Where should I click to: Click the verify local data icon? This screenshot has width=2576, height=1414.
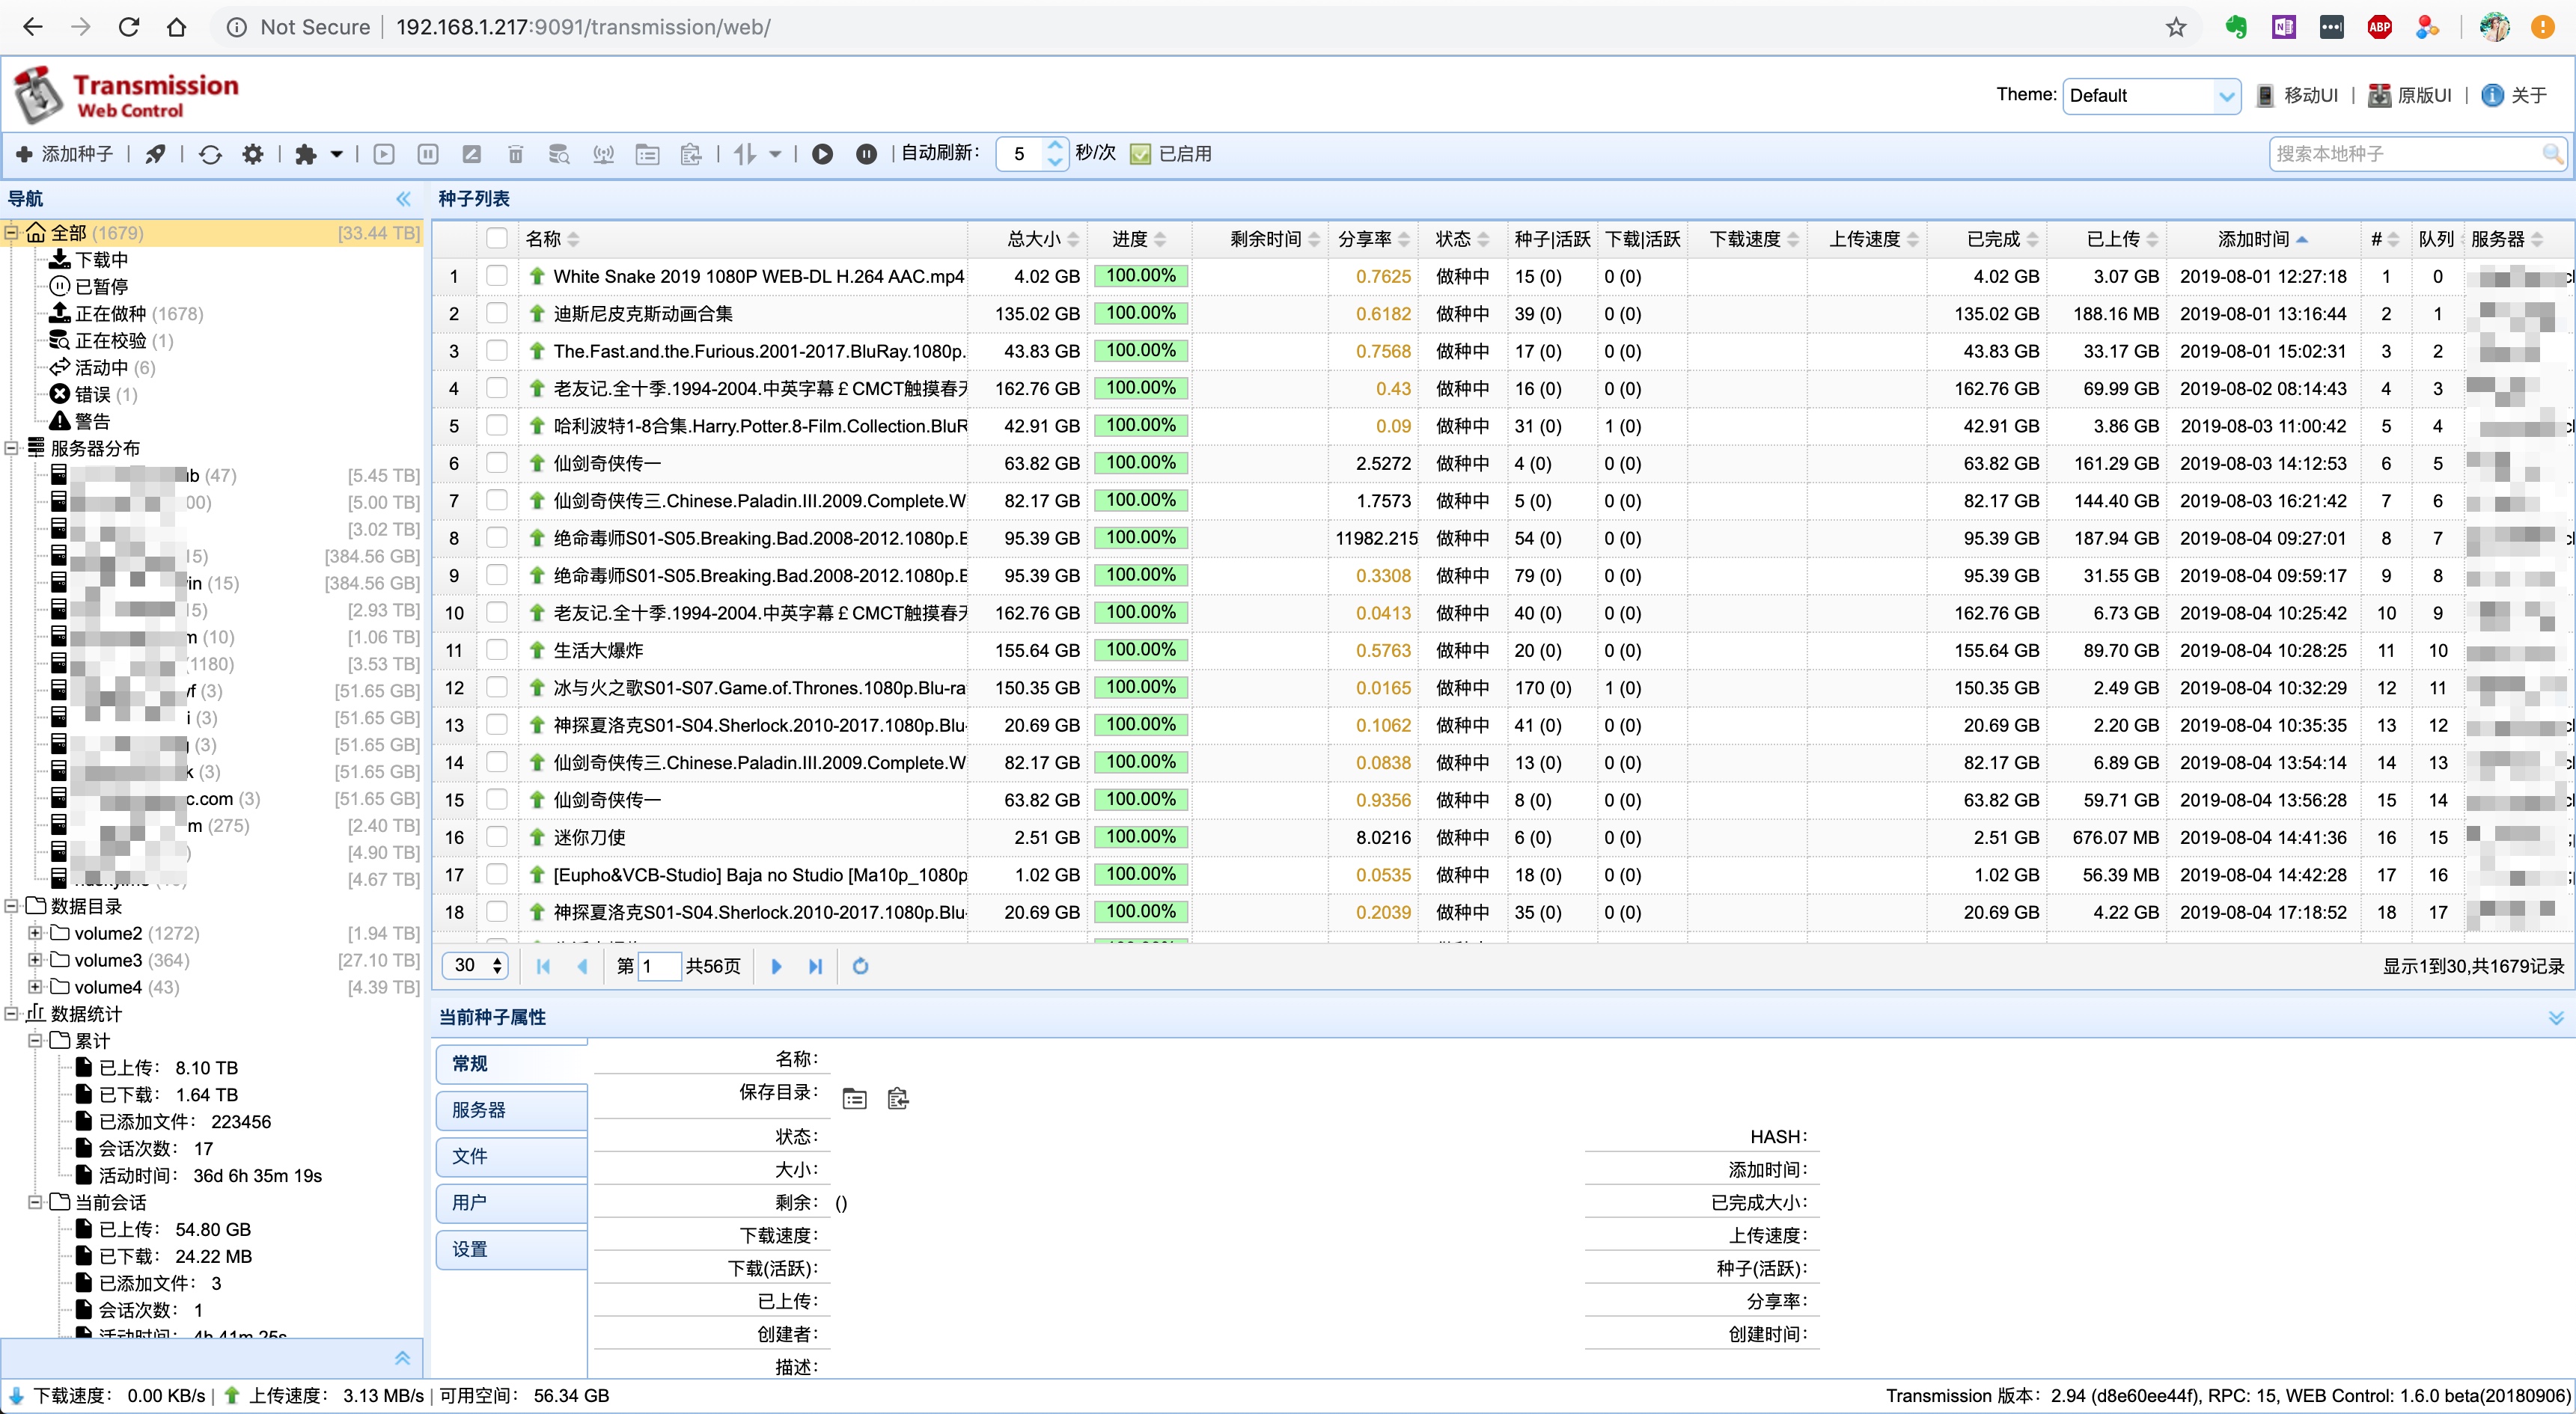point(559,153)
